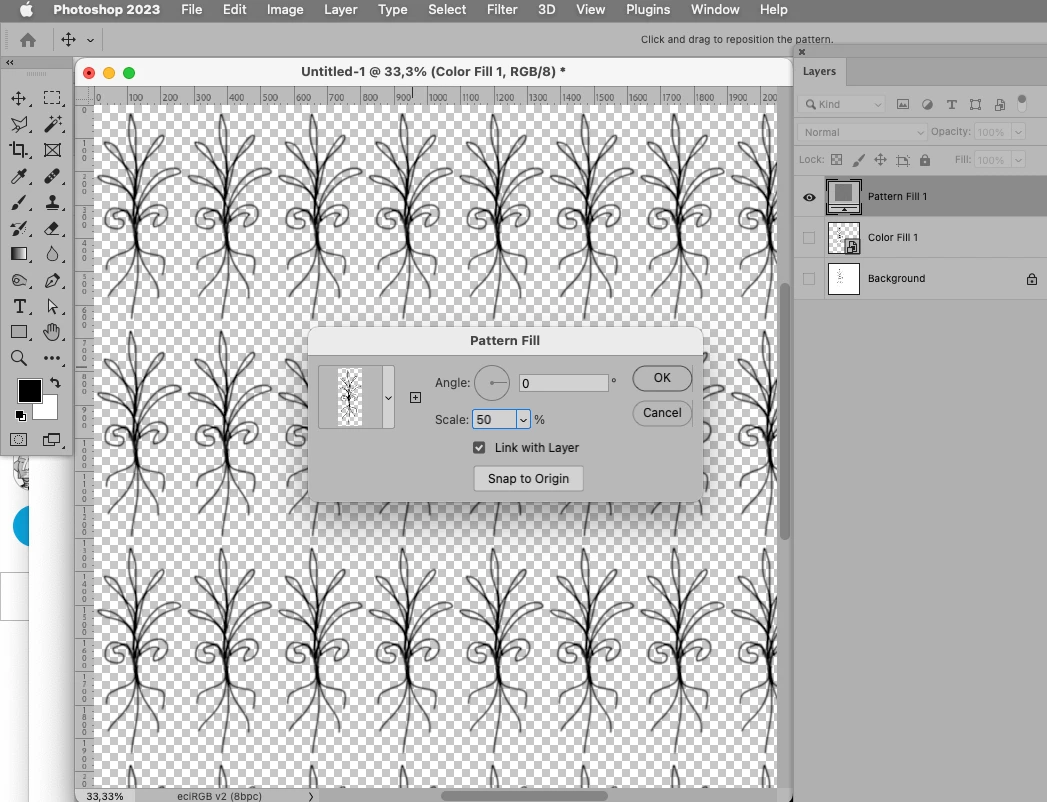Select the Path Selection tool
Viewport: 1047px width, 802px height.
coord(52,307)
